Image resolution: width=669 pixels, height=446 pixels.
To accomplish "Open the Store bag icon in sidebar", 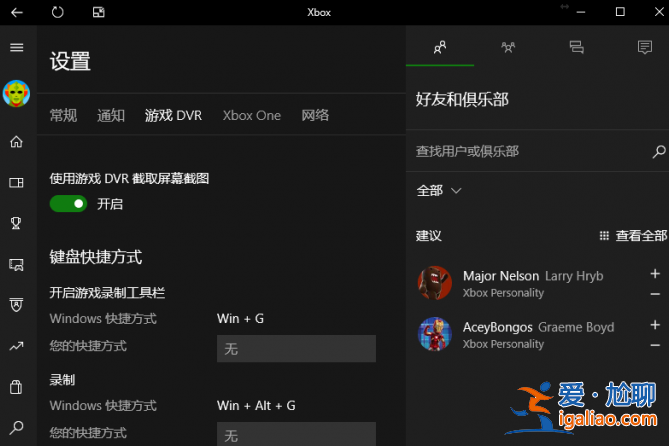I will (x=16, y=387).
